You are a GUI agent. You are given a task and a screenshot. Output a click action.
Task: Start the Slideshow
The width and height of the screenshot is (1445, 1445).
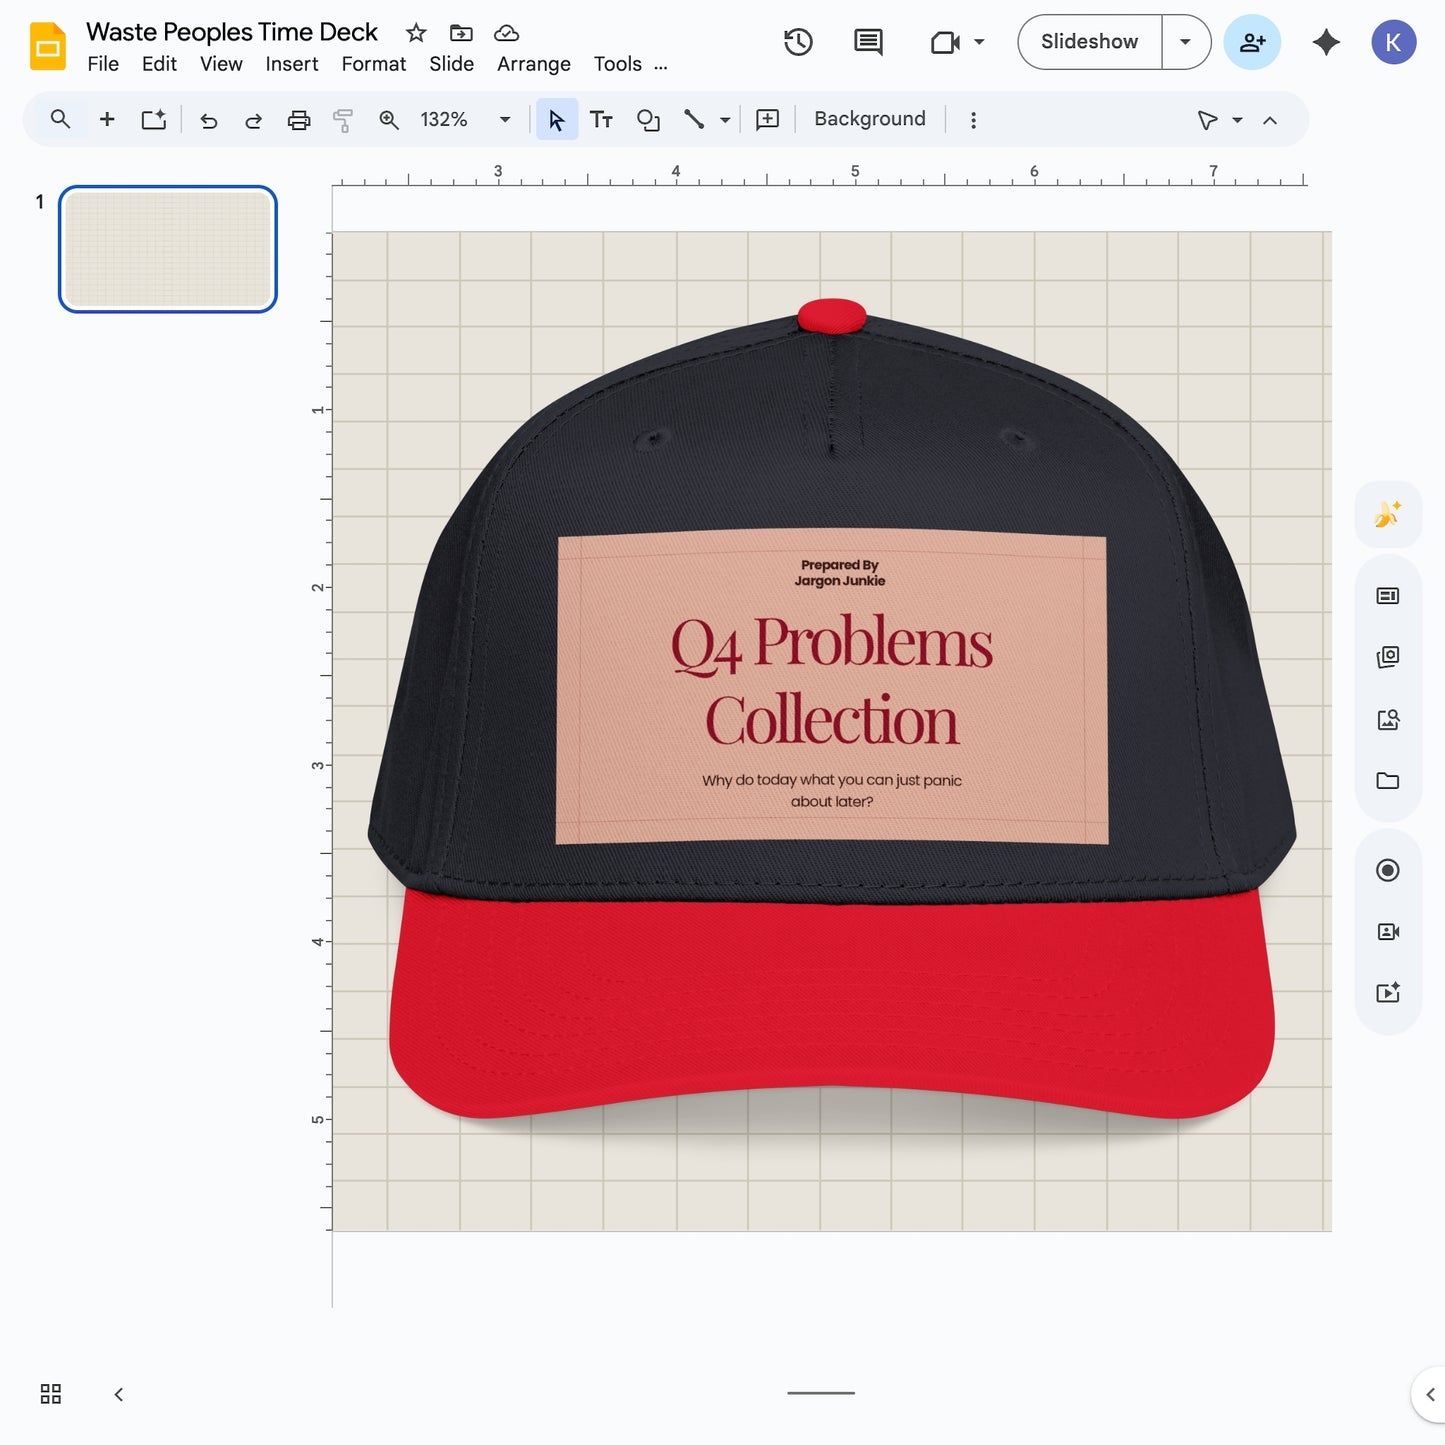[1089, 42]
